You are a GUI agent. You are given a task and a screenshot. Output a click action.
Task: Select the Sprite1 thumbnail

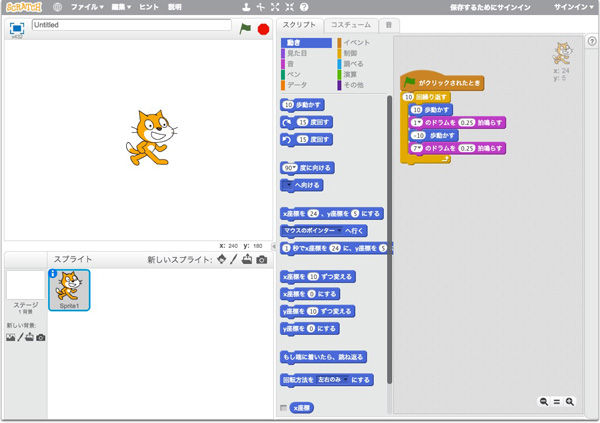(69, 290)
